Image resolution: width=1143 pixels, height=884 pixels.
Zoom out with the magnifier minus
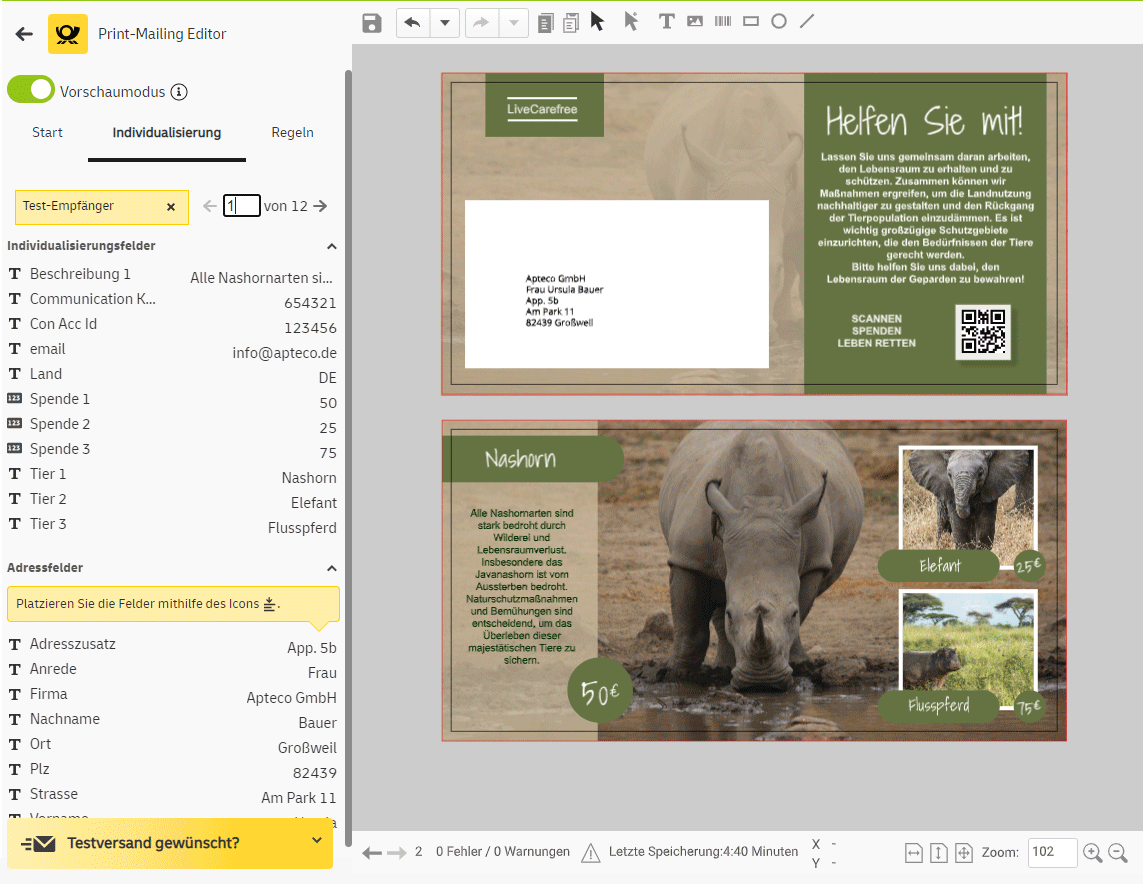[x=1117, y=853]
